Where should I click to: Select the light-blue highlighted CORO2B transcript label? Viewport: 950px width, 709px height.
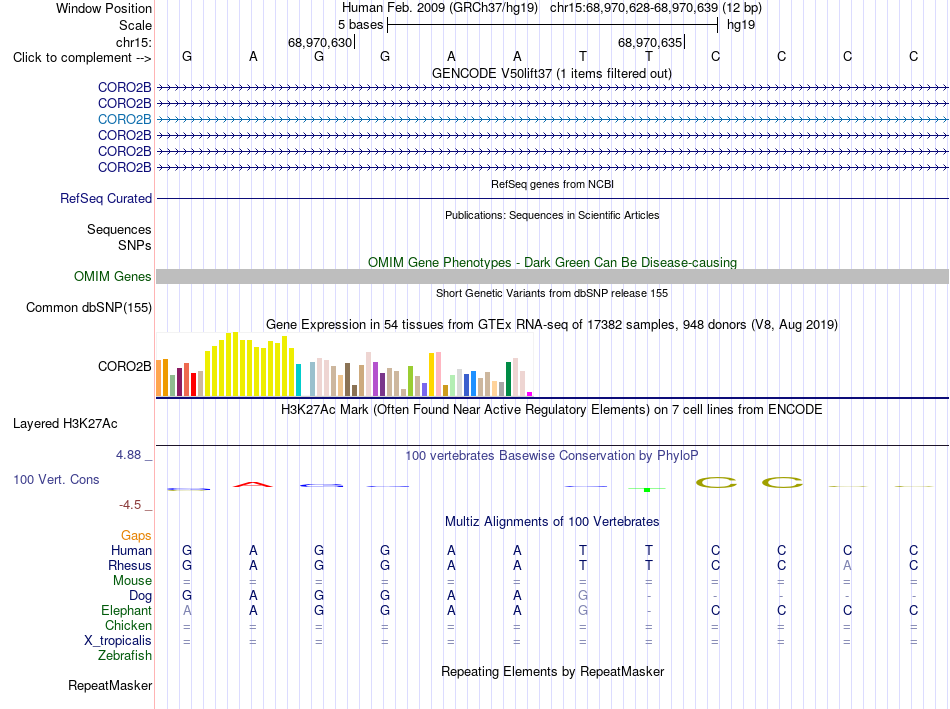[x=124, y=119]
